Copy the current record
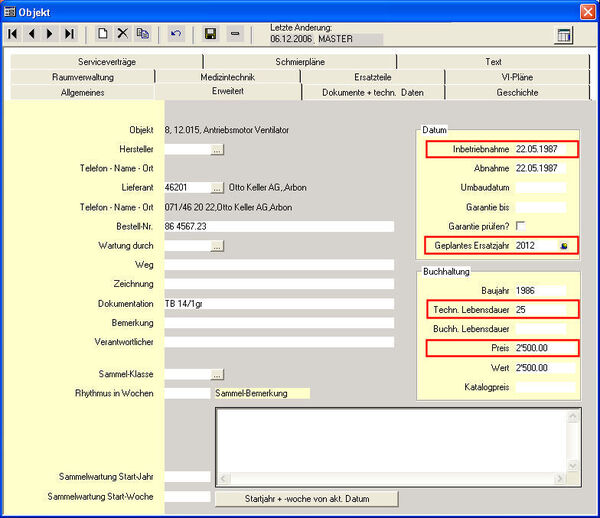600x518 pixels. click(x=142, y=34)
